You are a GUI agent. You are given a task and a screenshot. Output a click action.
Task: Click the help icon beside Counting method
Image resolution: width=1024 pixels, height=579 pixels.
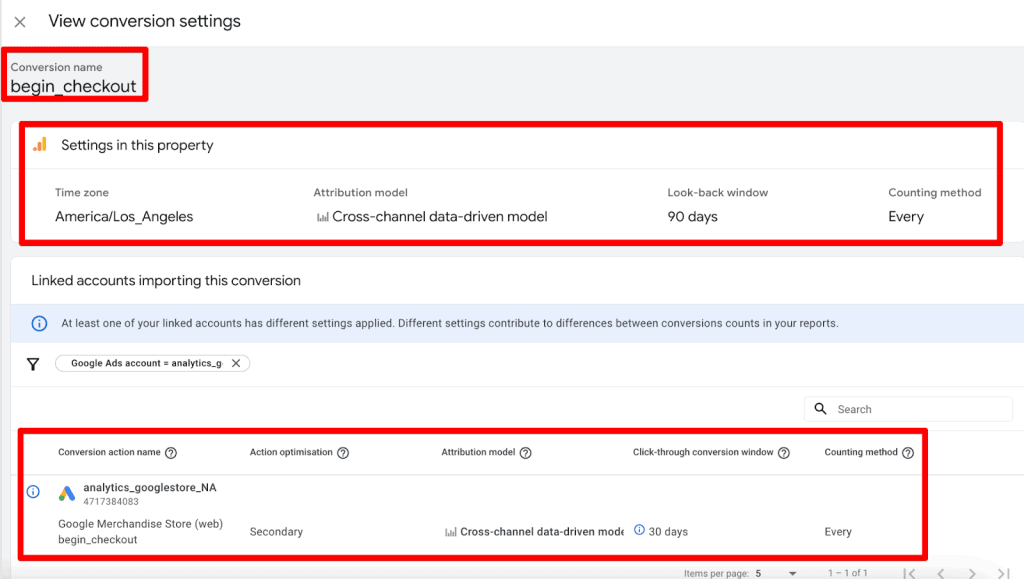(x=907, y=452)
